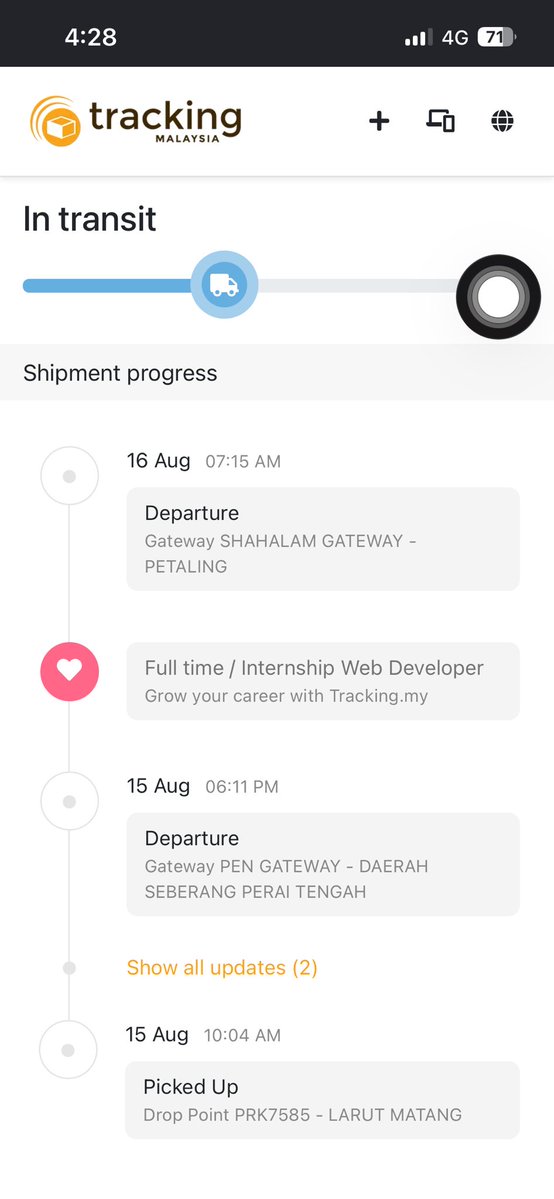554x1199 pixels.
Task: Expand Show all updates (2)
Action: point(222,967)
